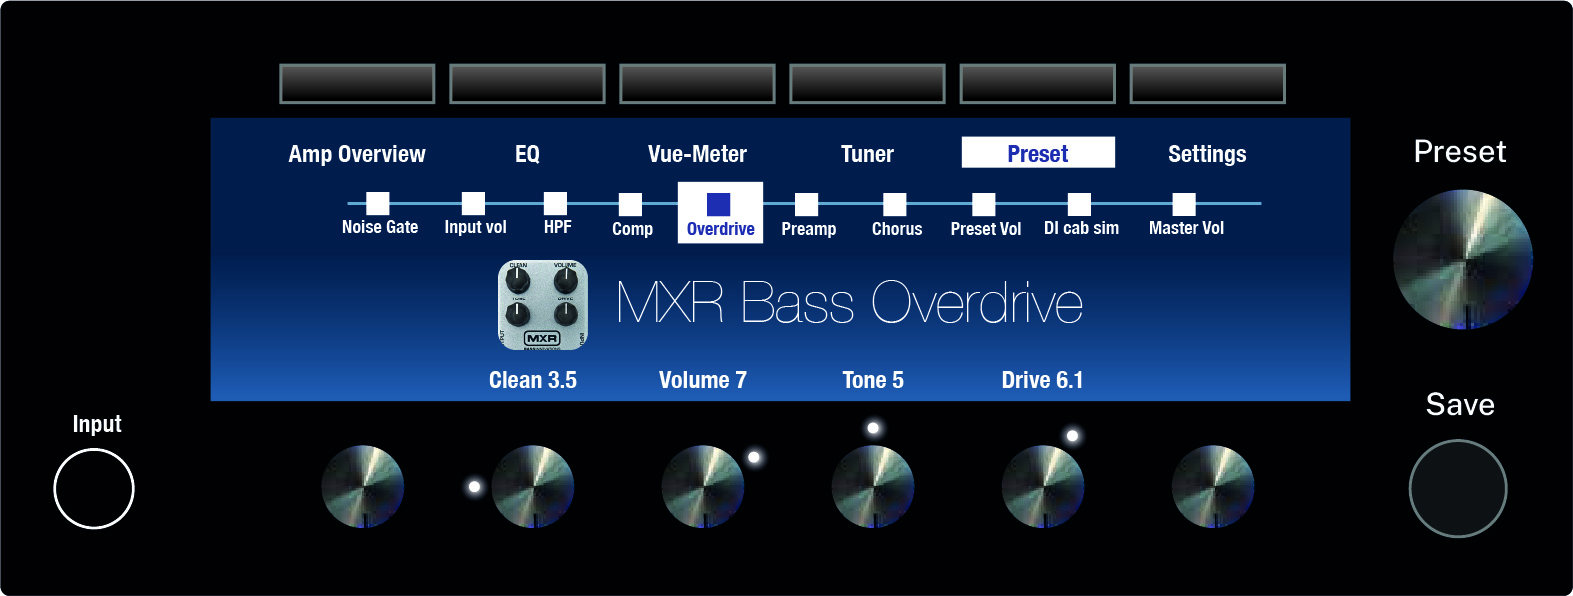Click the first unassigned knob below the display
This screenshot has height=596, width=1573.
click(x=363, y=487)
